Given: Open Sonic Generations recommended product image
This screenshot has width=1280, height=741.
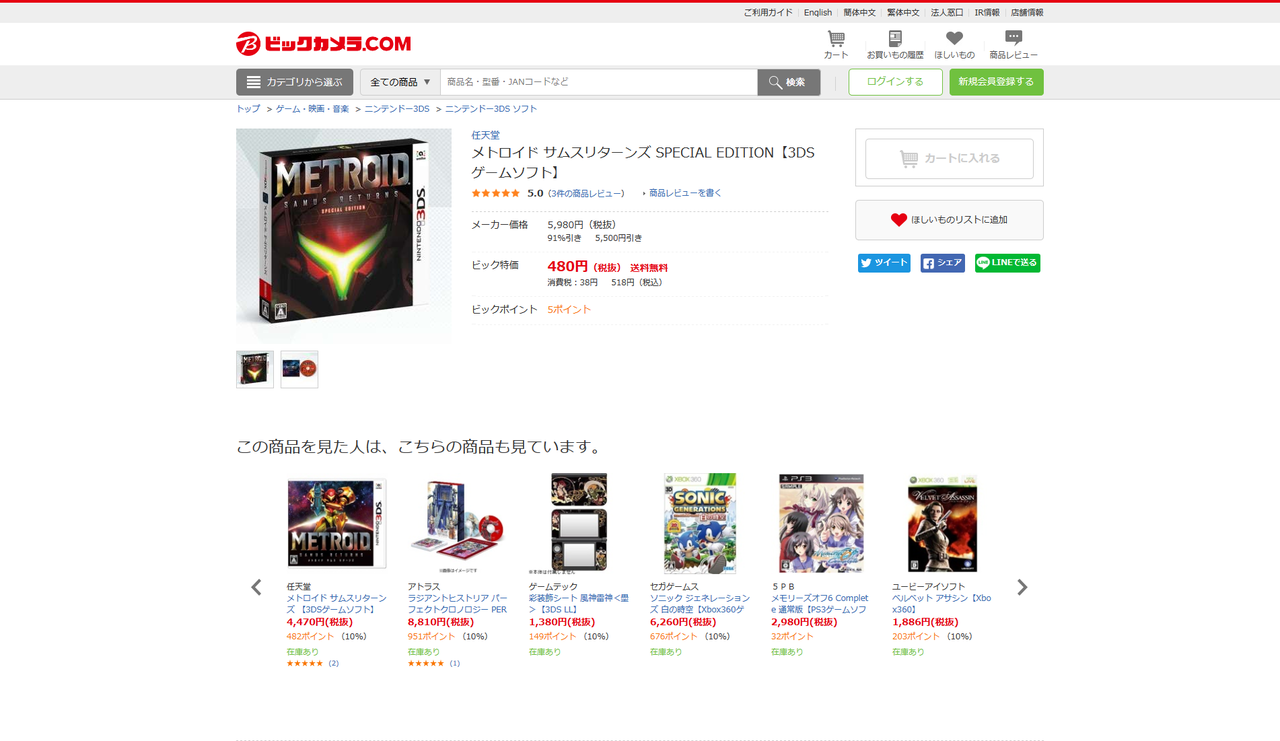Looking at the screenshot, I should (x=700, y=523).
